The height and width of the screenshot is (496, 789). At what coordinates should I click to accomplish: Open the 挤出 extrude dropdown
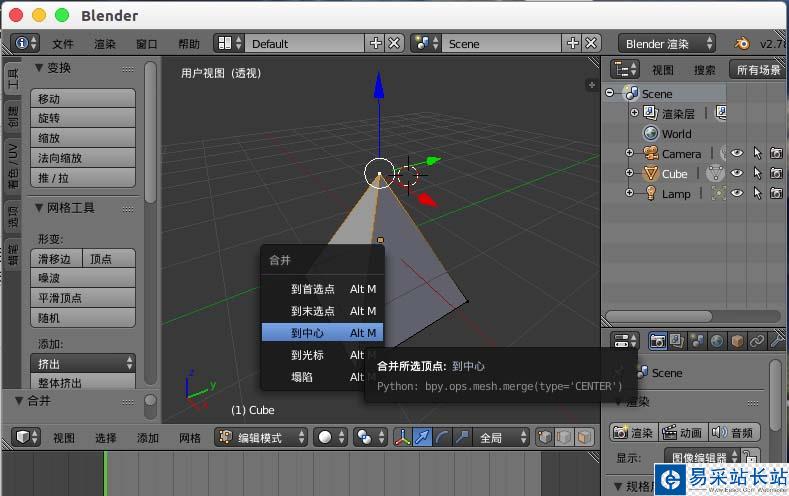click(83, 363)
